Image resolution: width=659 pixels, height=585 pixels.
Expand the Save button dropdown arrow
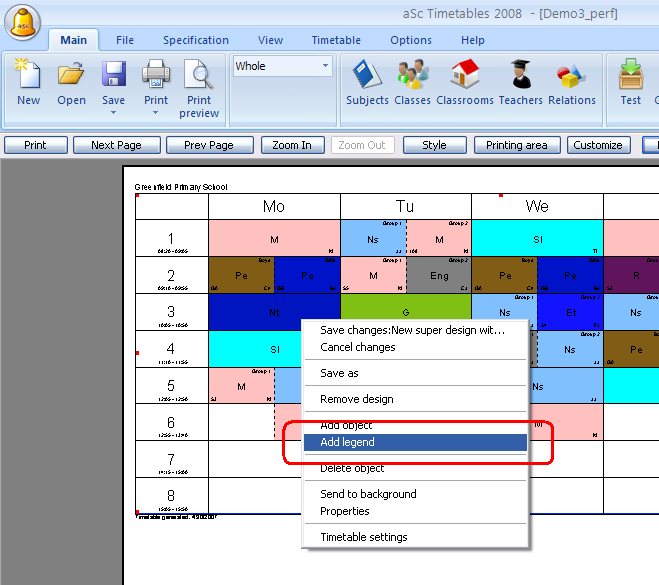click(x=114, y=112)
